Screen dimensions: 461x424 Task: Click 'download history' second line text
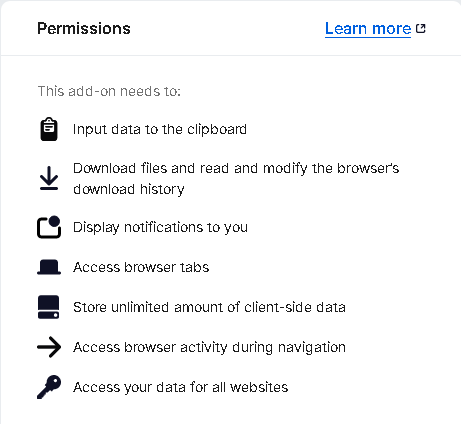[x=129, y=189]
